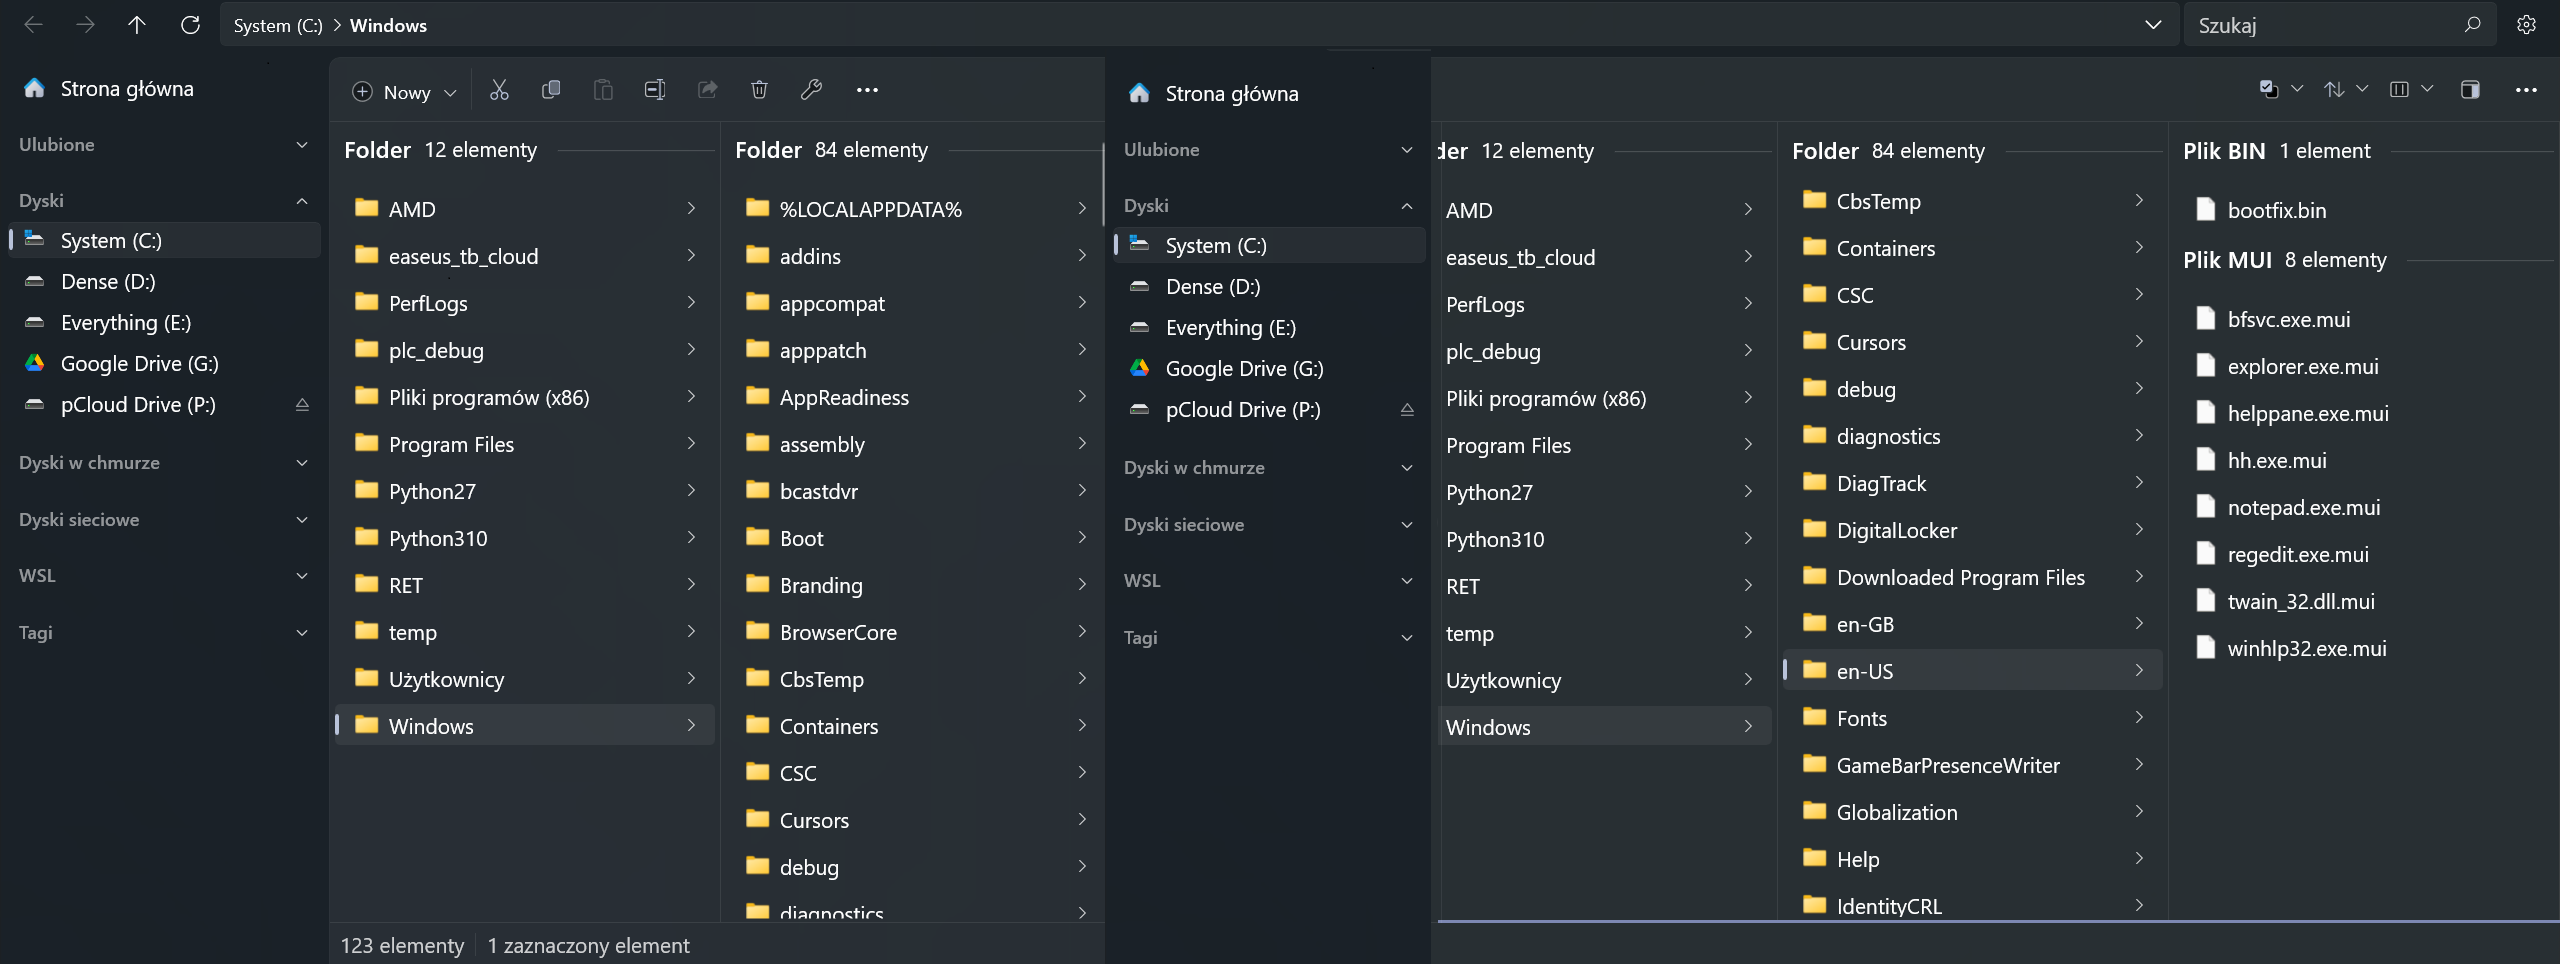2560x964 pixels.
Task: Click inside the Szukaj search field
Action: click(2300, 24)
